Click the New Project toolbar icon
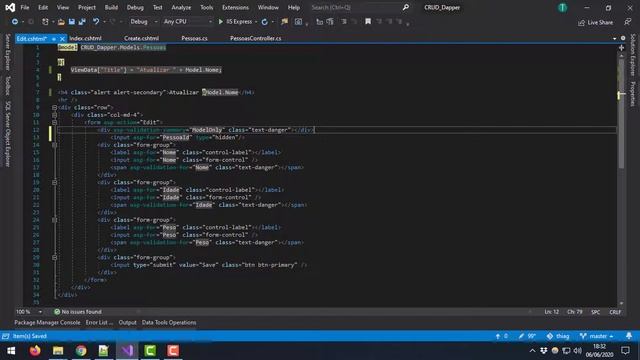Screen dimensions: 640x360 pyautogui.click(x=45, y=22)
